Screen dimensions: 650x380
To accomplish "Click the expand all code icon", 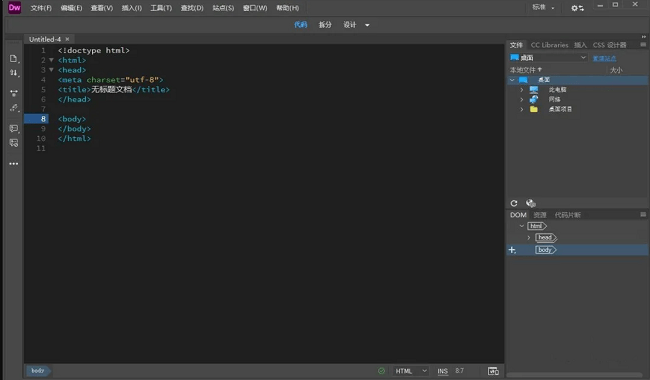I will point(14,93).
